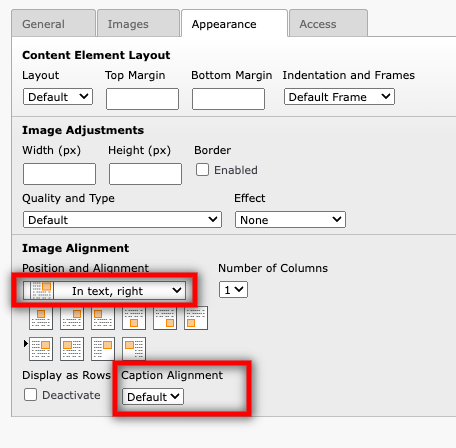Click the 'Deactivate' label text
This screenshot has width=456, height=448.
coord(71,395)
